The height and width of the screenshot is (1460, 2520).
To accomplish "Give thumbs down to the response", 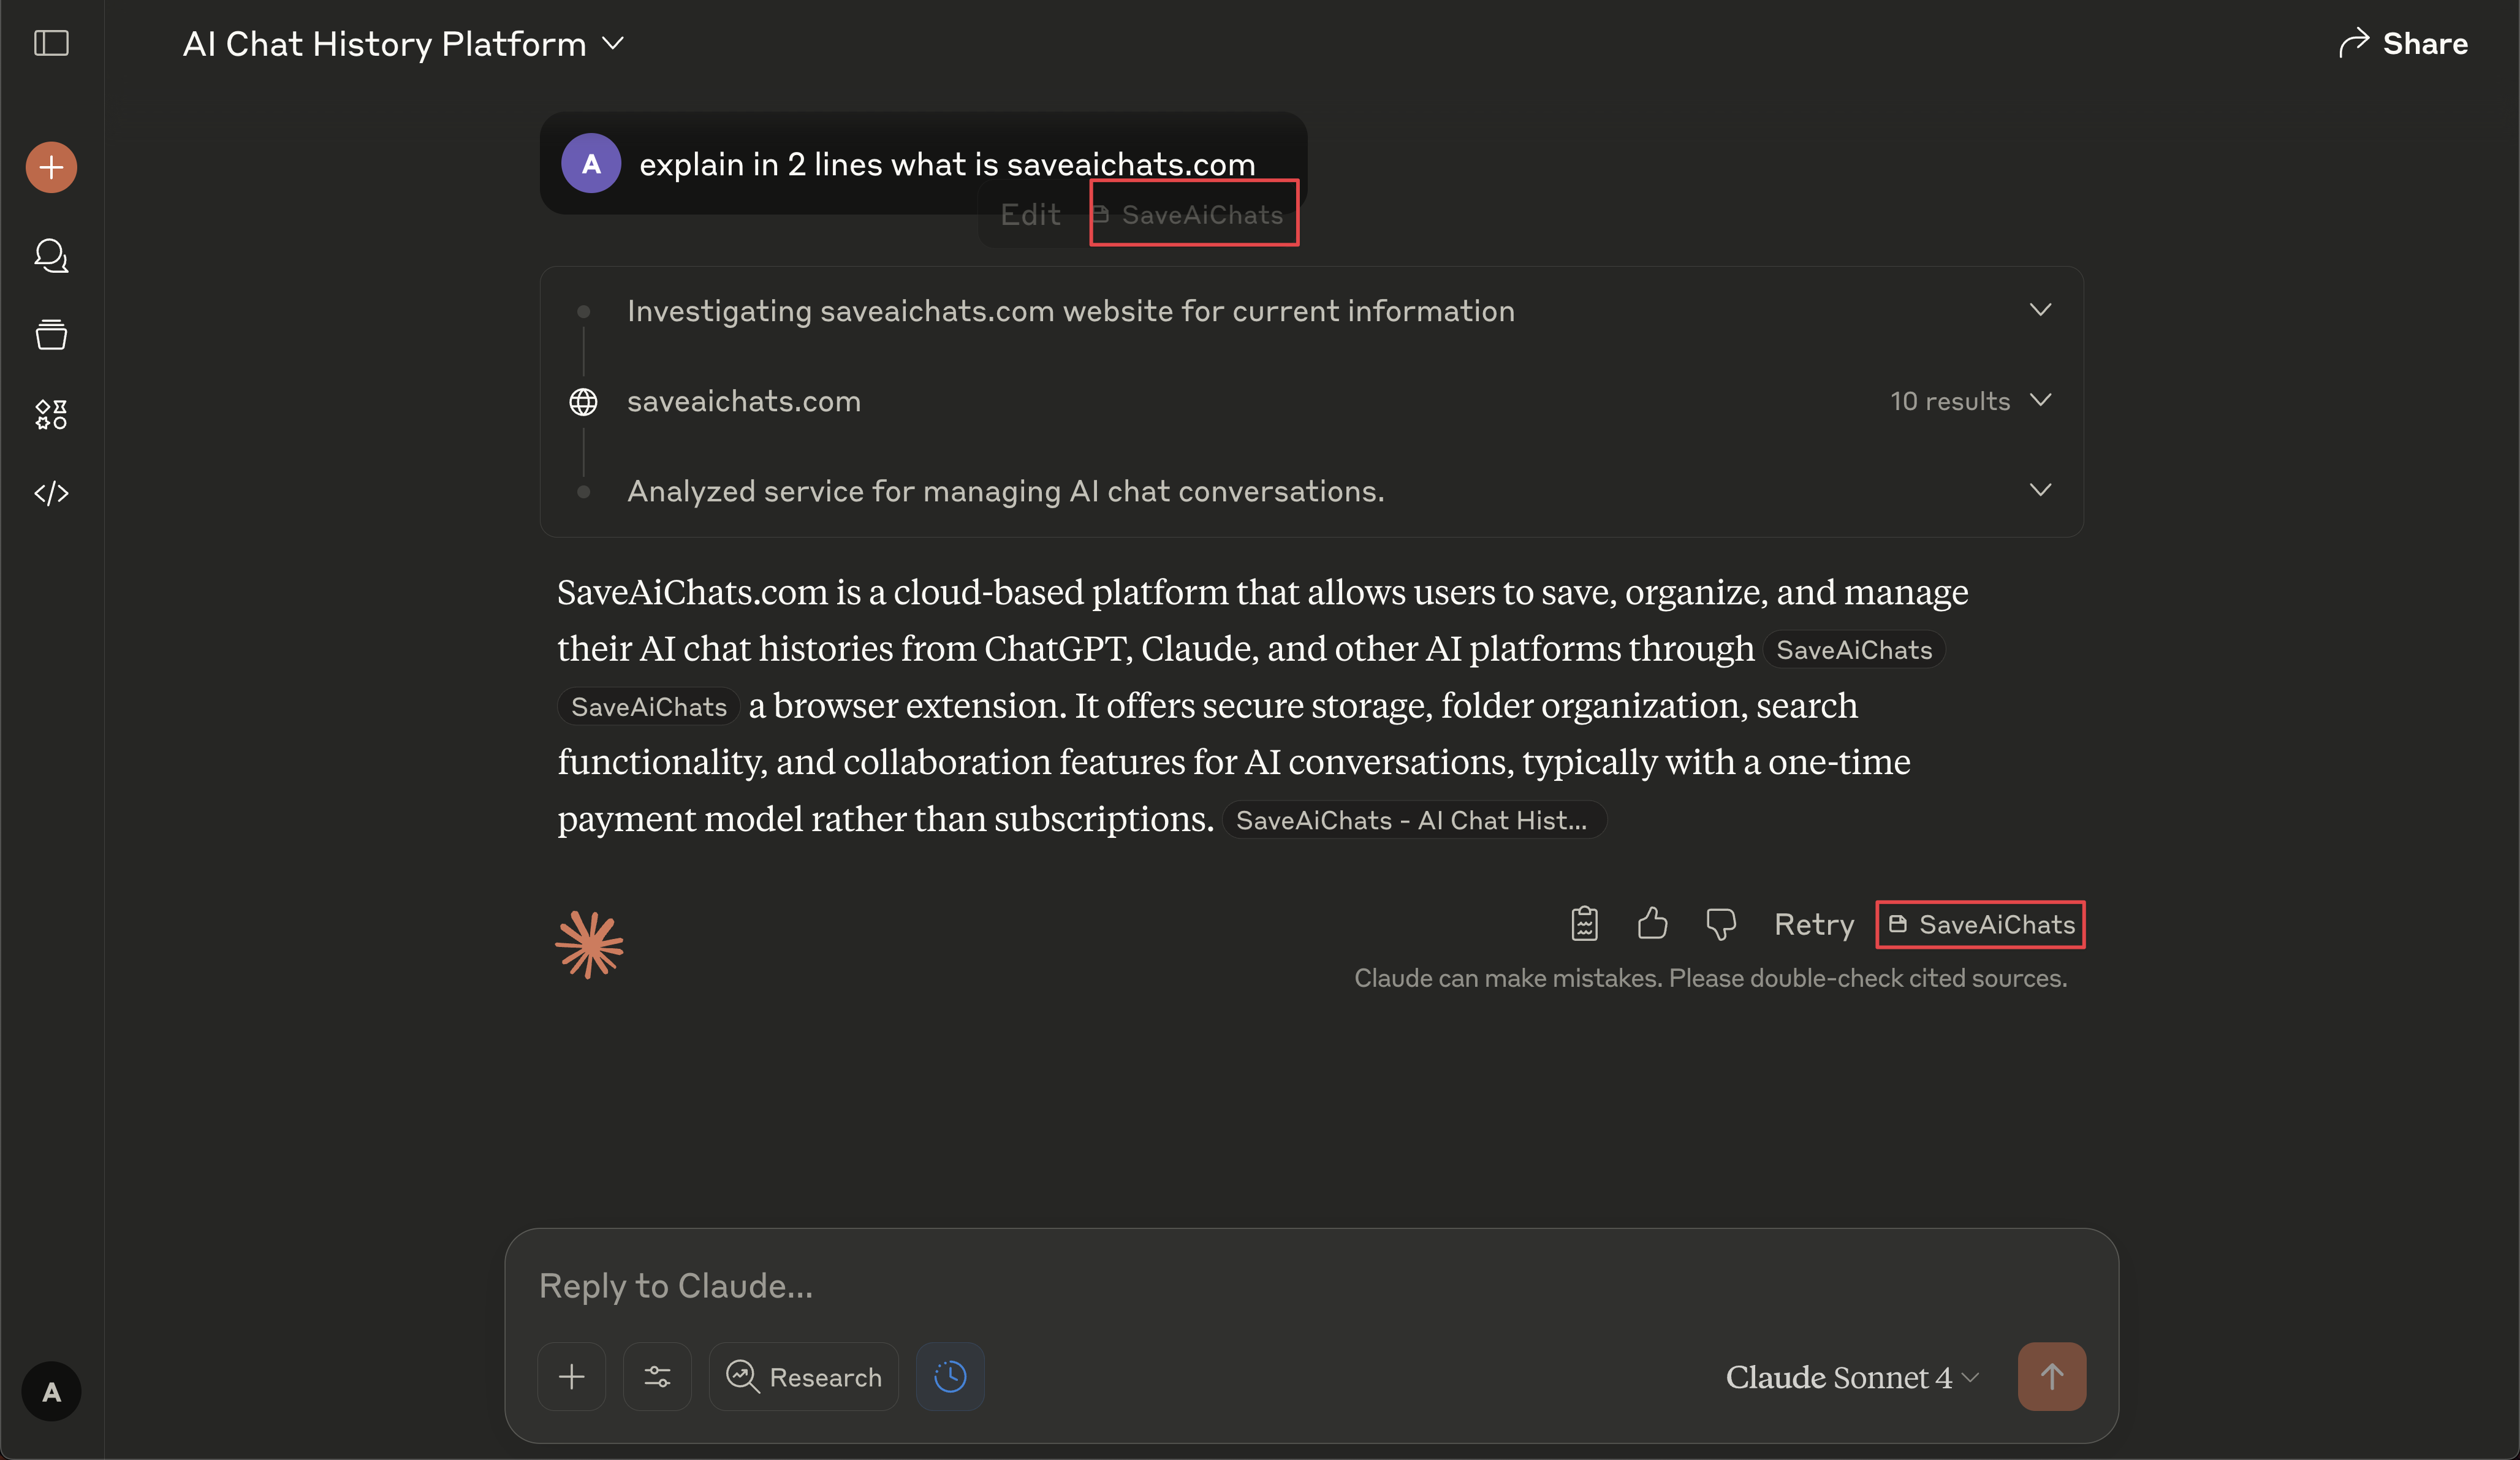I will point(1720,924).
